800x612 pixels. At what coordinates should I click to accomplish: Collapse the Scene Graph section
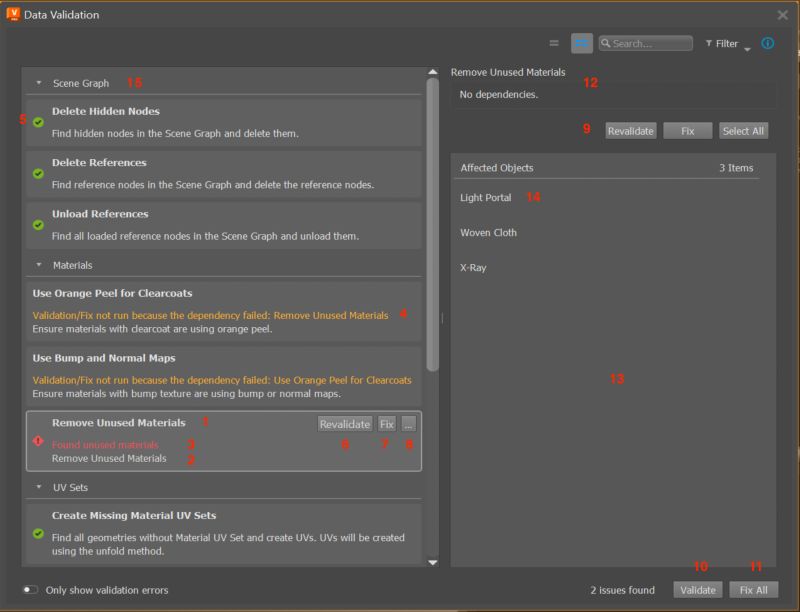[x=37, y=84]
